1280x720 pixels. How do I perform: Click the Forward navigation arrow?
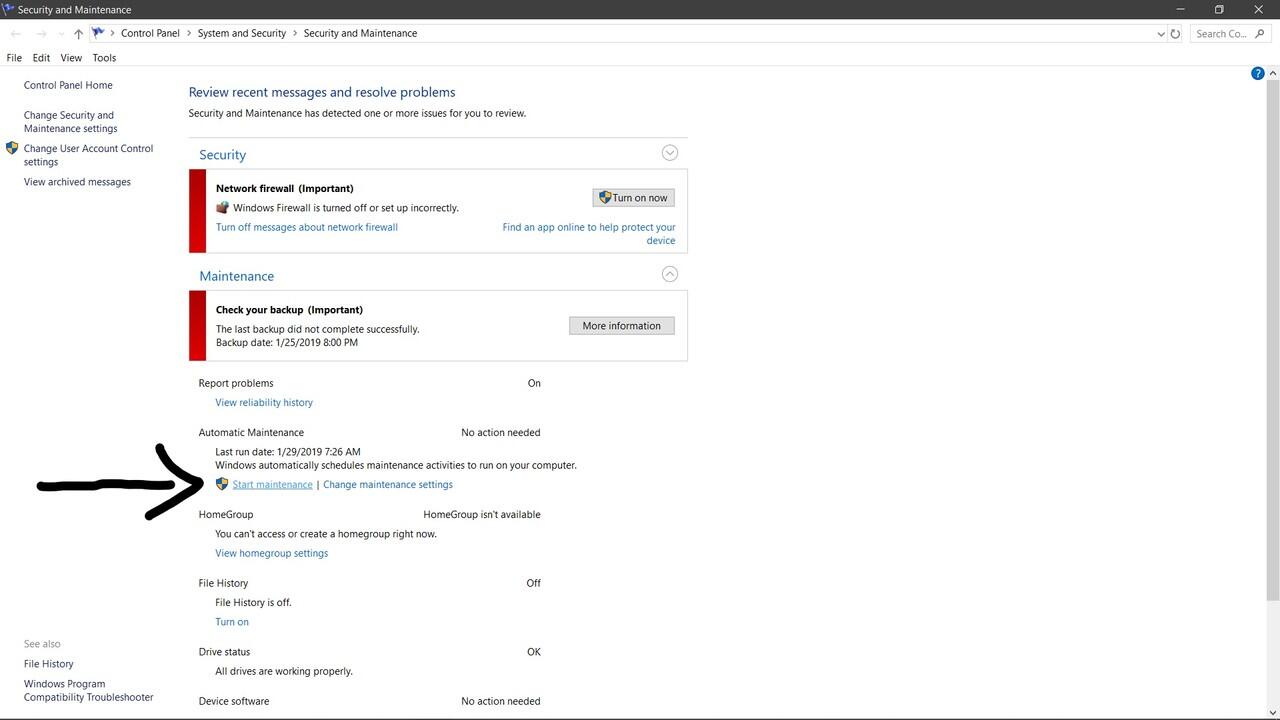(41, 34)
